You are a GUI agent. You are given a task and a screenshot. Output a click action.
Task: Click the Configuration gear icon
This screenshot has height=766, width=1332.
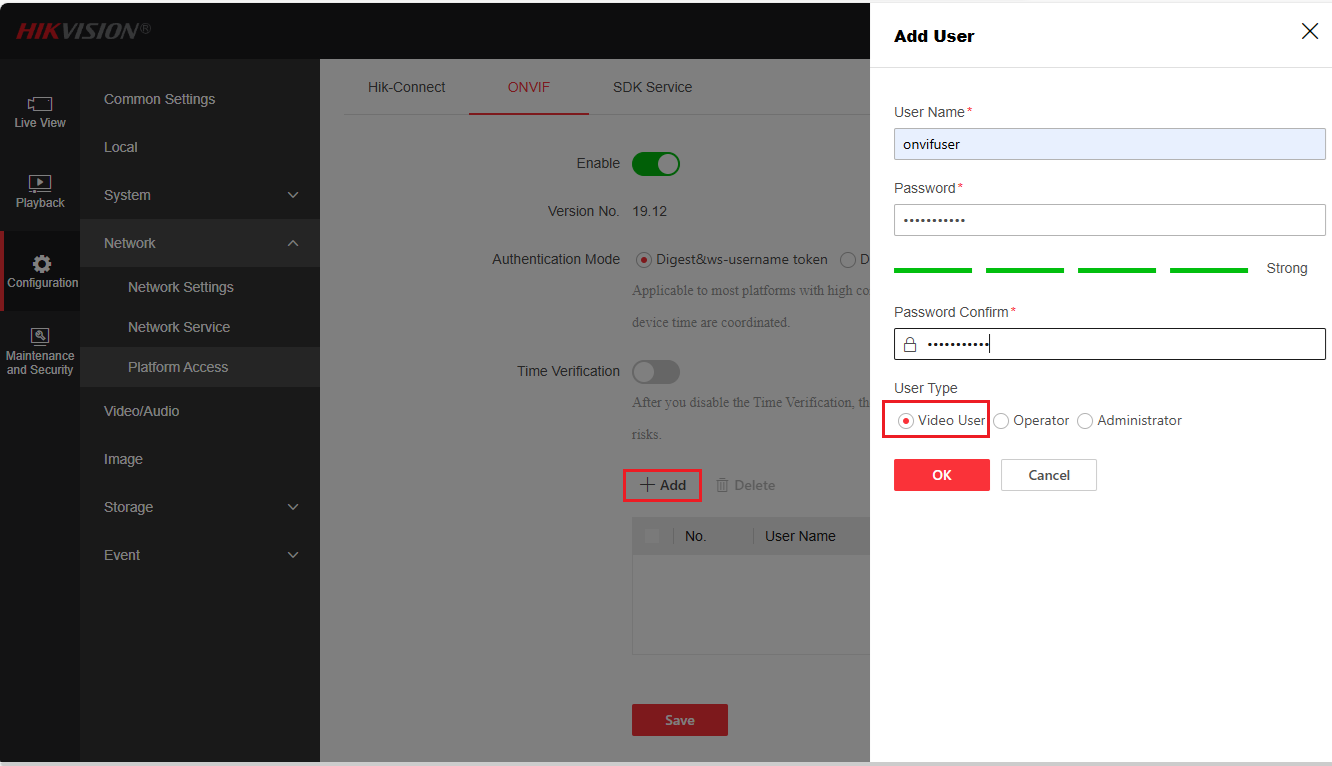[42, 264]
